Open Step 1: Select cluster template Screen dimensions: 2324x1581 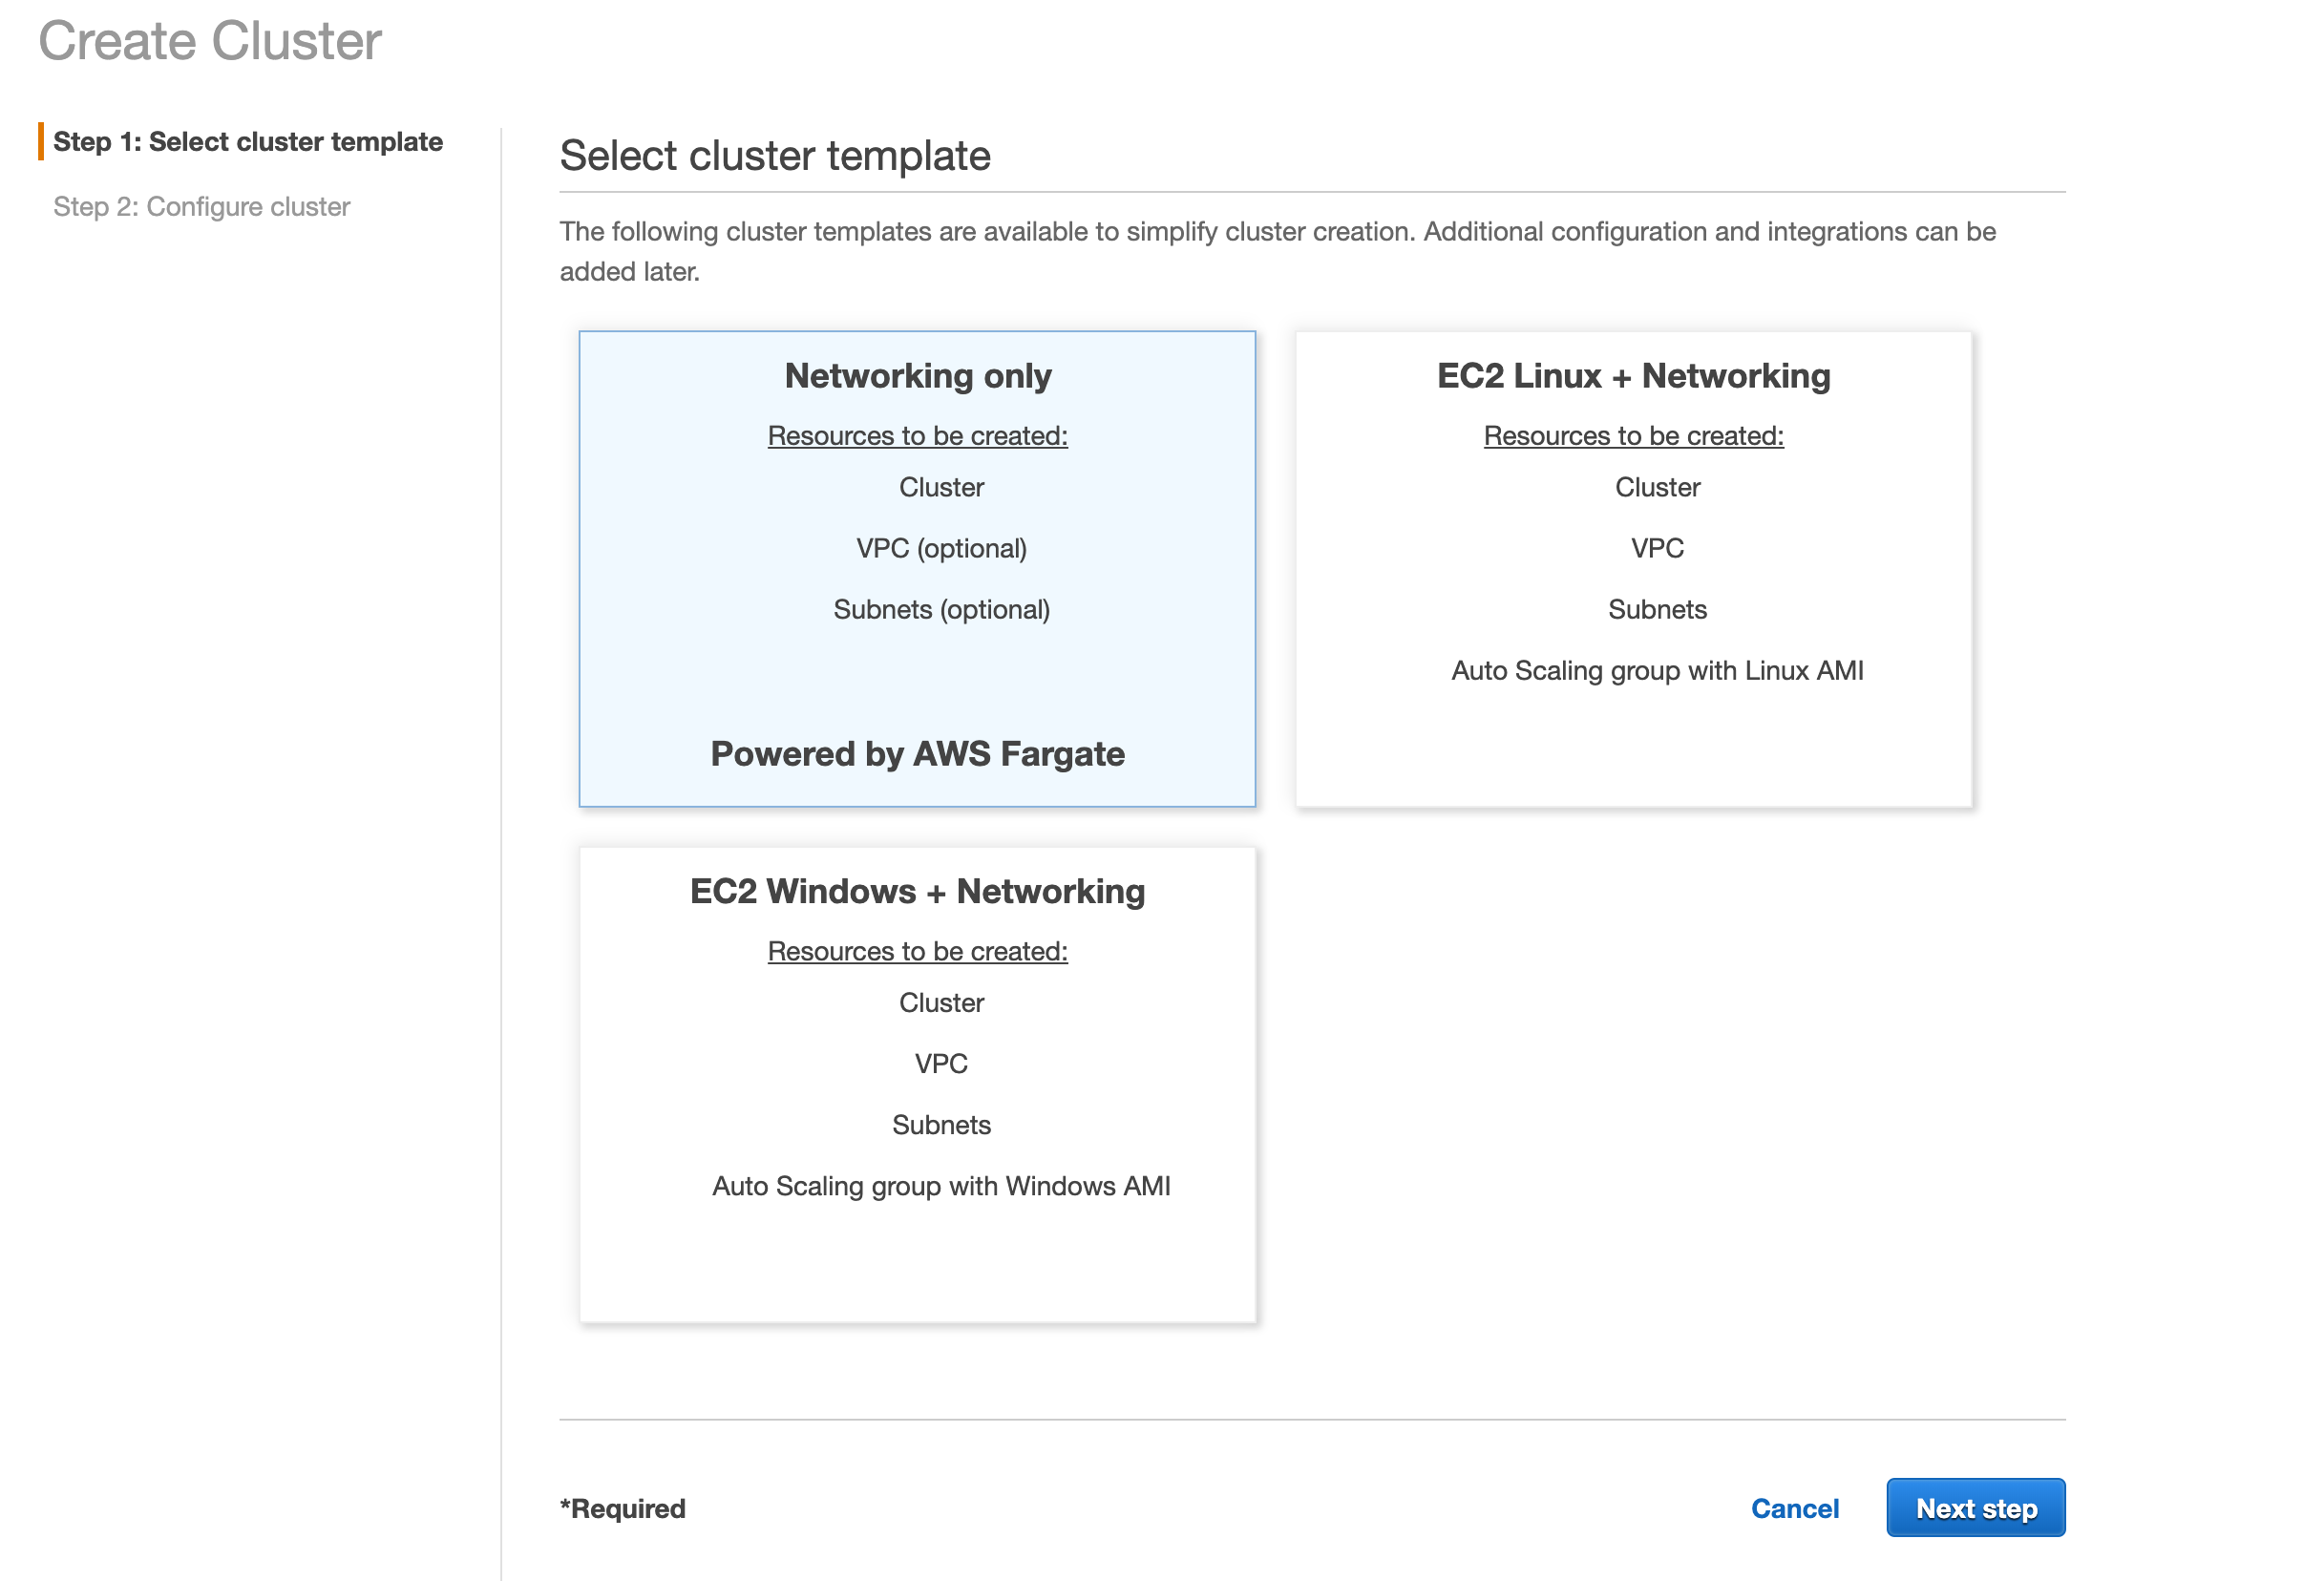point(247,141)
